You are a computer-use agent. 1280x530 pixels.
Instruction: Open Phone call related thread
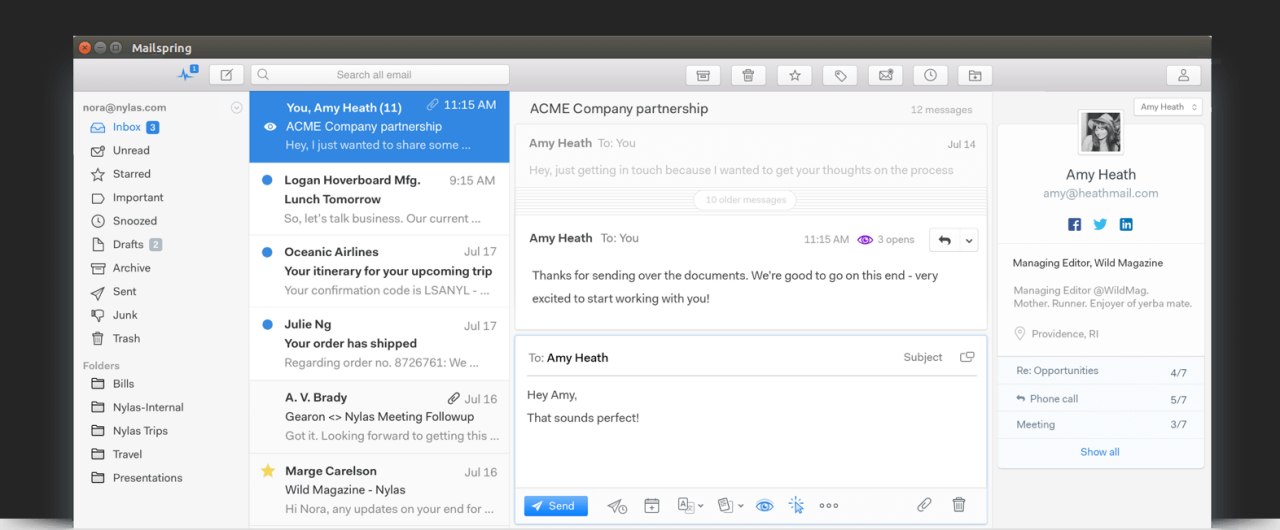click(x=1101, y=399)
